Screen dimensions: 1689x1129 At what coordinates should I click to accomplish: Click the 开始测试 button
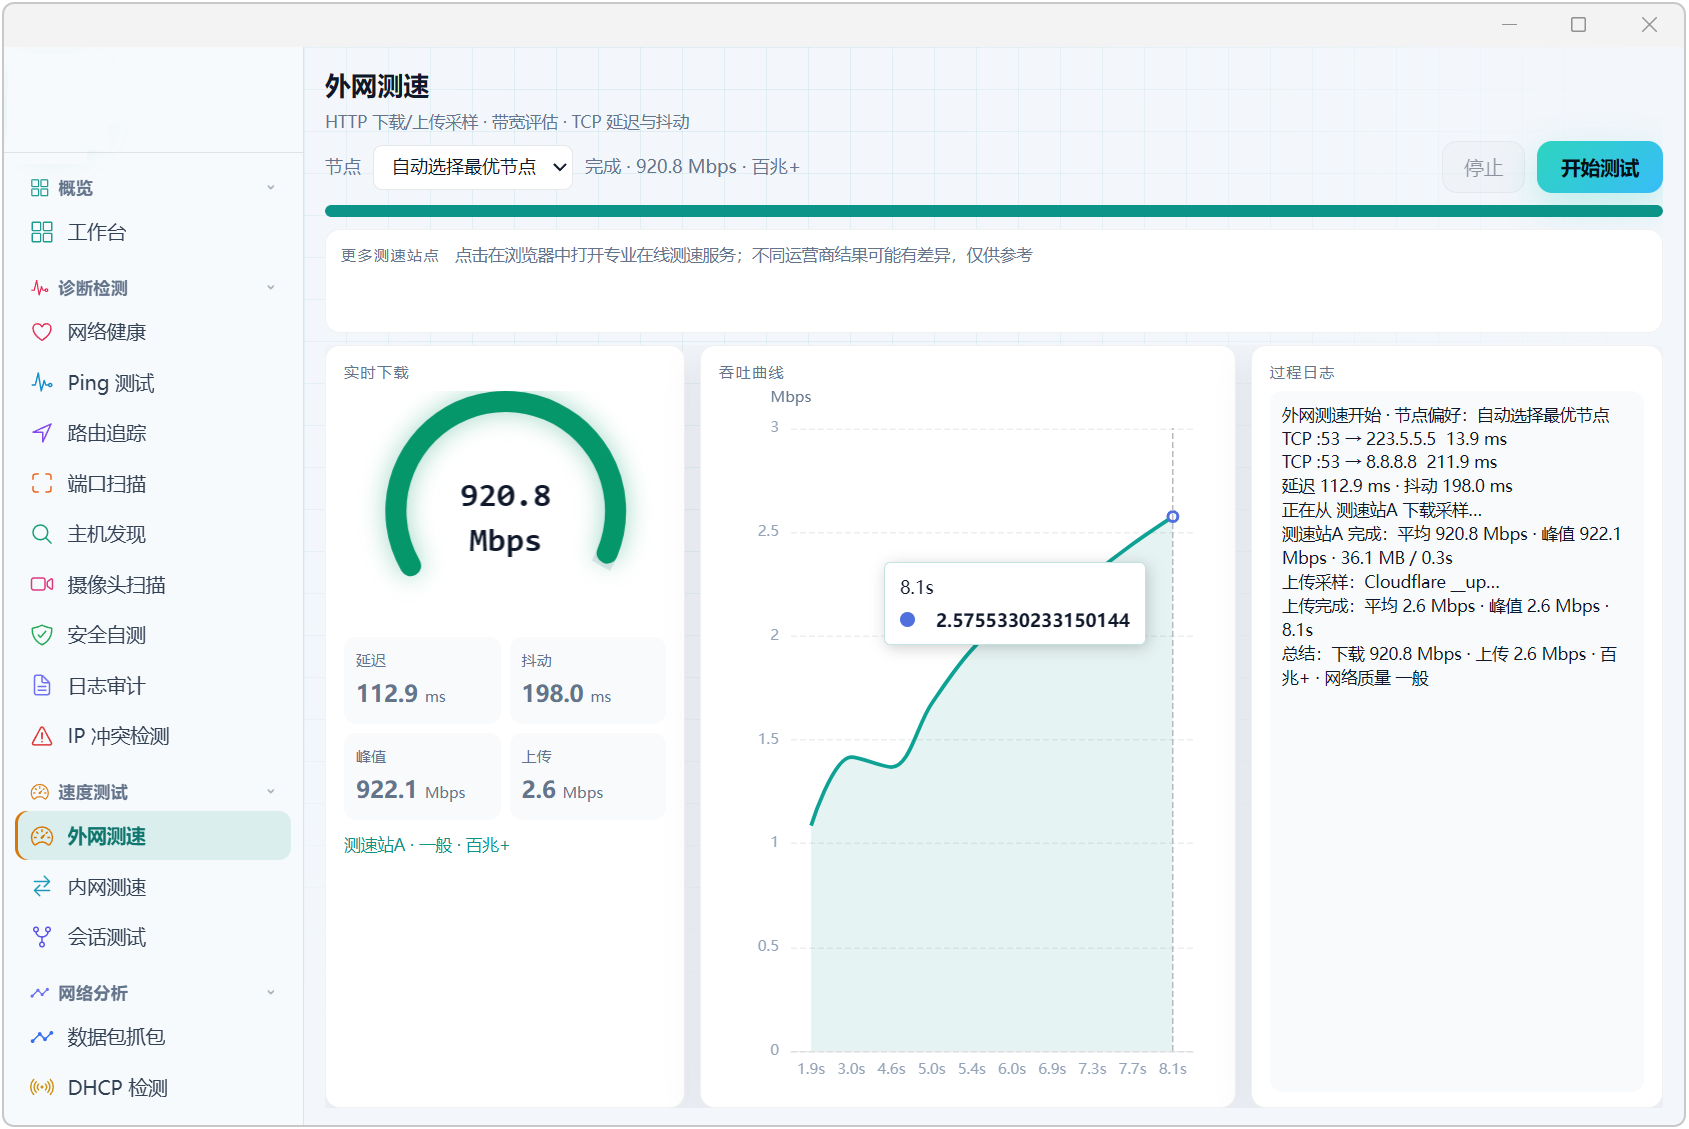[x=1599, y=167]
